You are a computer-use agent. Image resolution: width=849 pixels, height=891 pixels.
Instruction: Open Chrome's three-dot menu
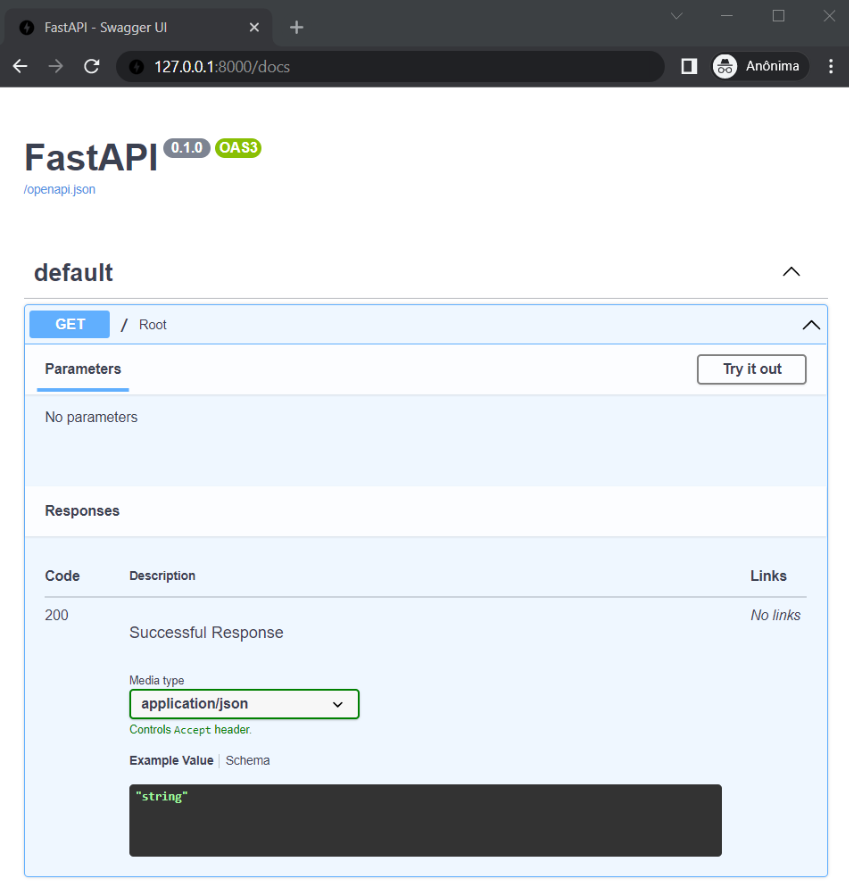(831, 66)
